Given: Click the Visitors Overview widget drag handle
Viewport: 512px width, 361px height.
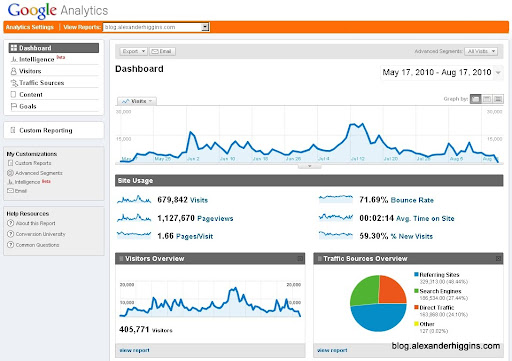Looking at the screenshot, I should coord(121,258).
